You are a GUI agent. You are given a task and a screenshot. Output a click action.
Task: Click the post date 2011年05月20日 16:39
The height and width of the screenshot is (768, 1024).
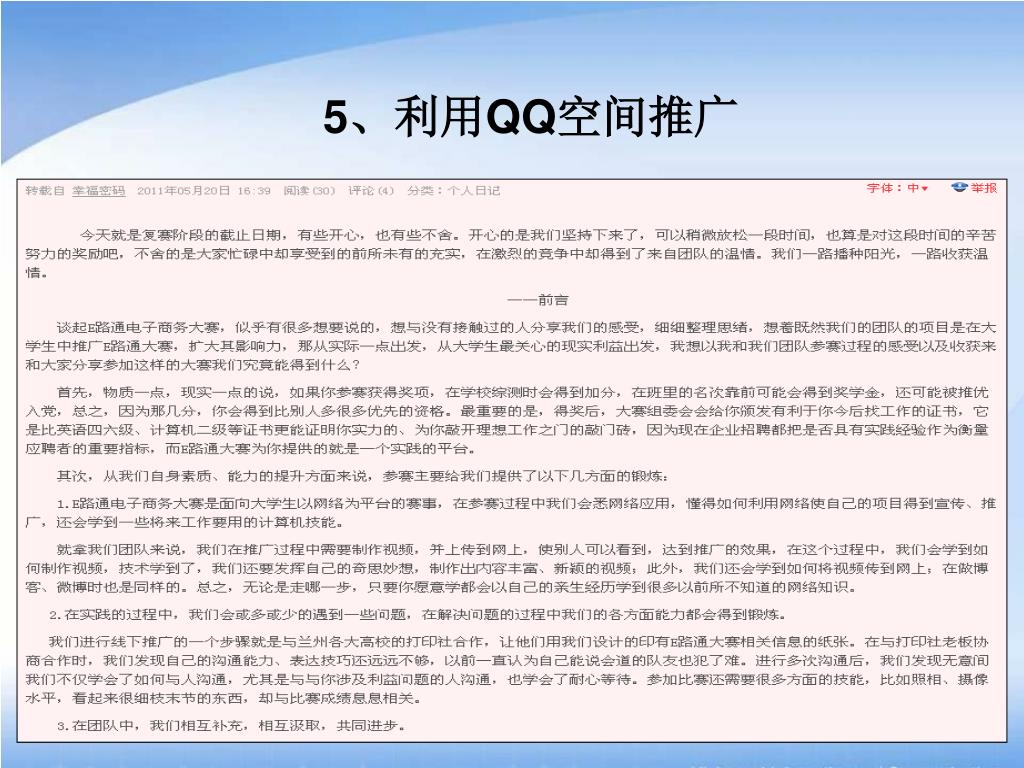point(204,191)
